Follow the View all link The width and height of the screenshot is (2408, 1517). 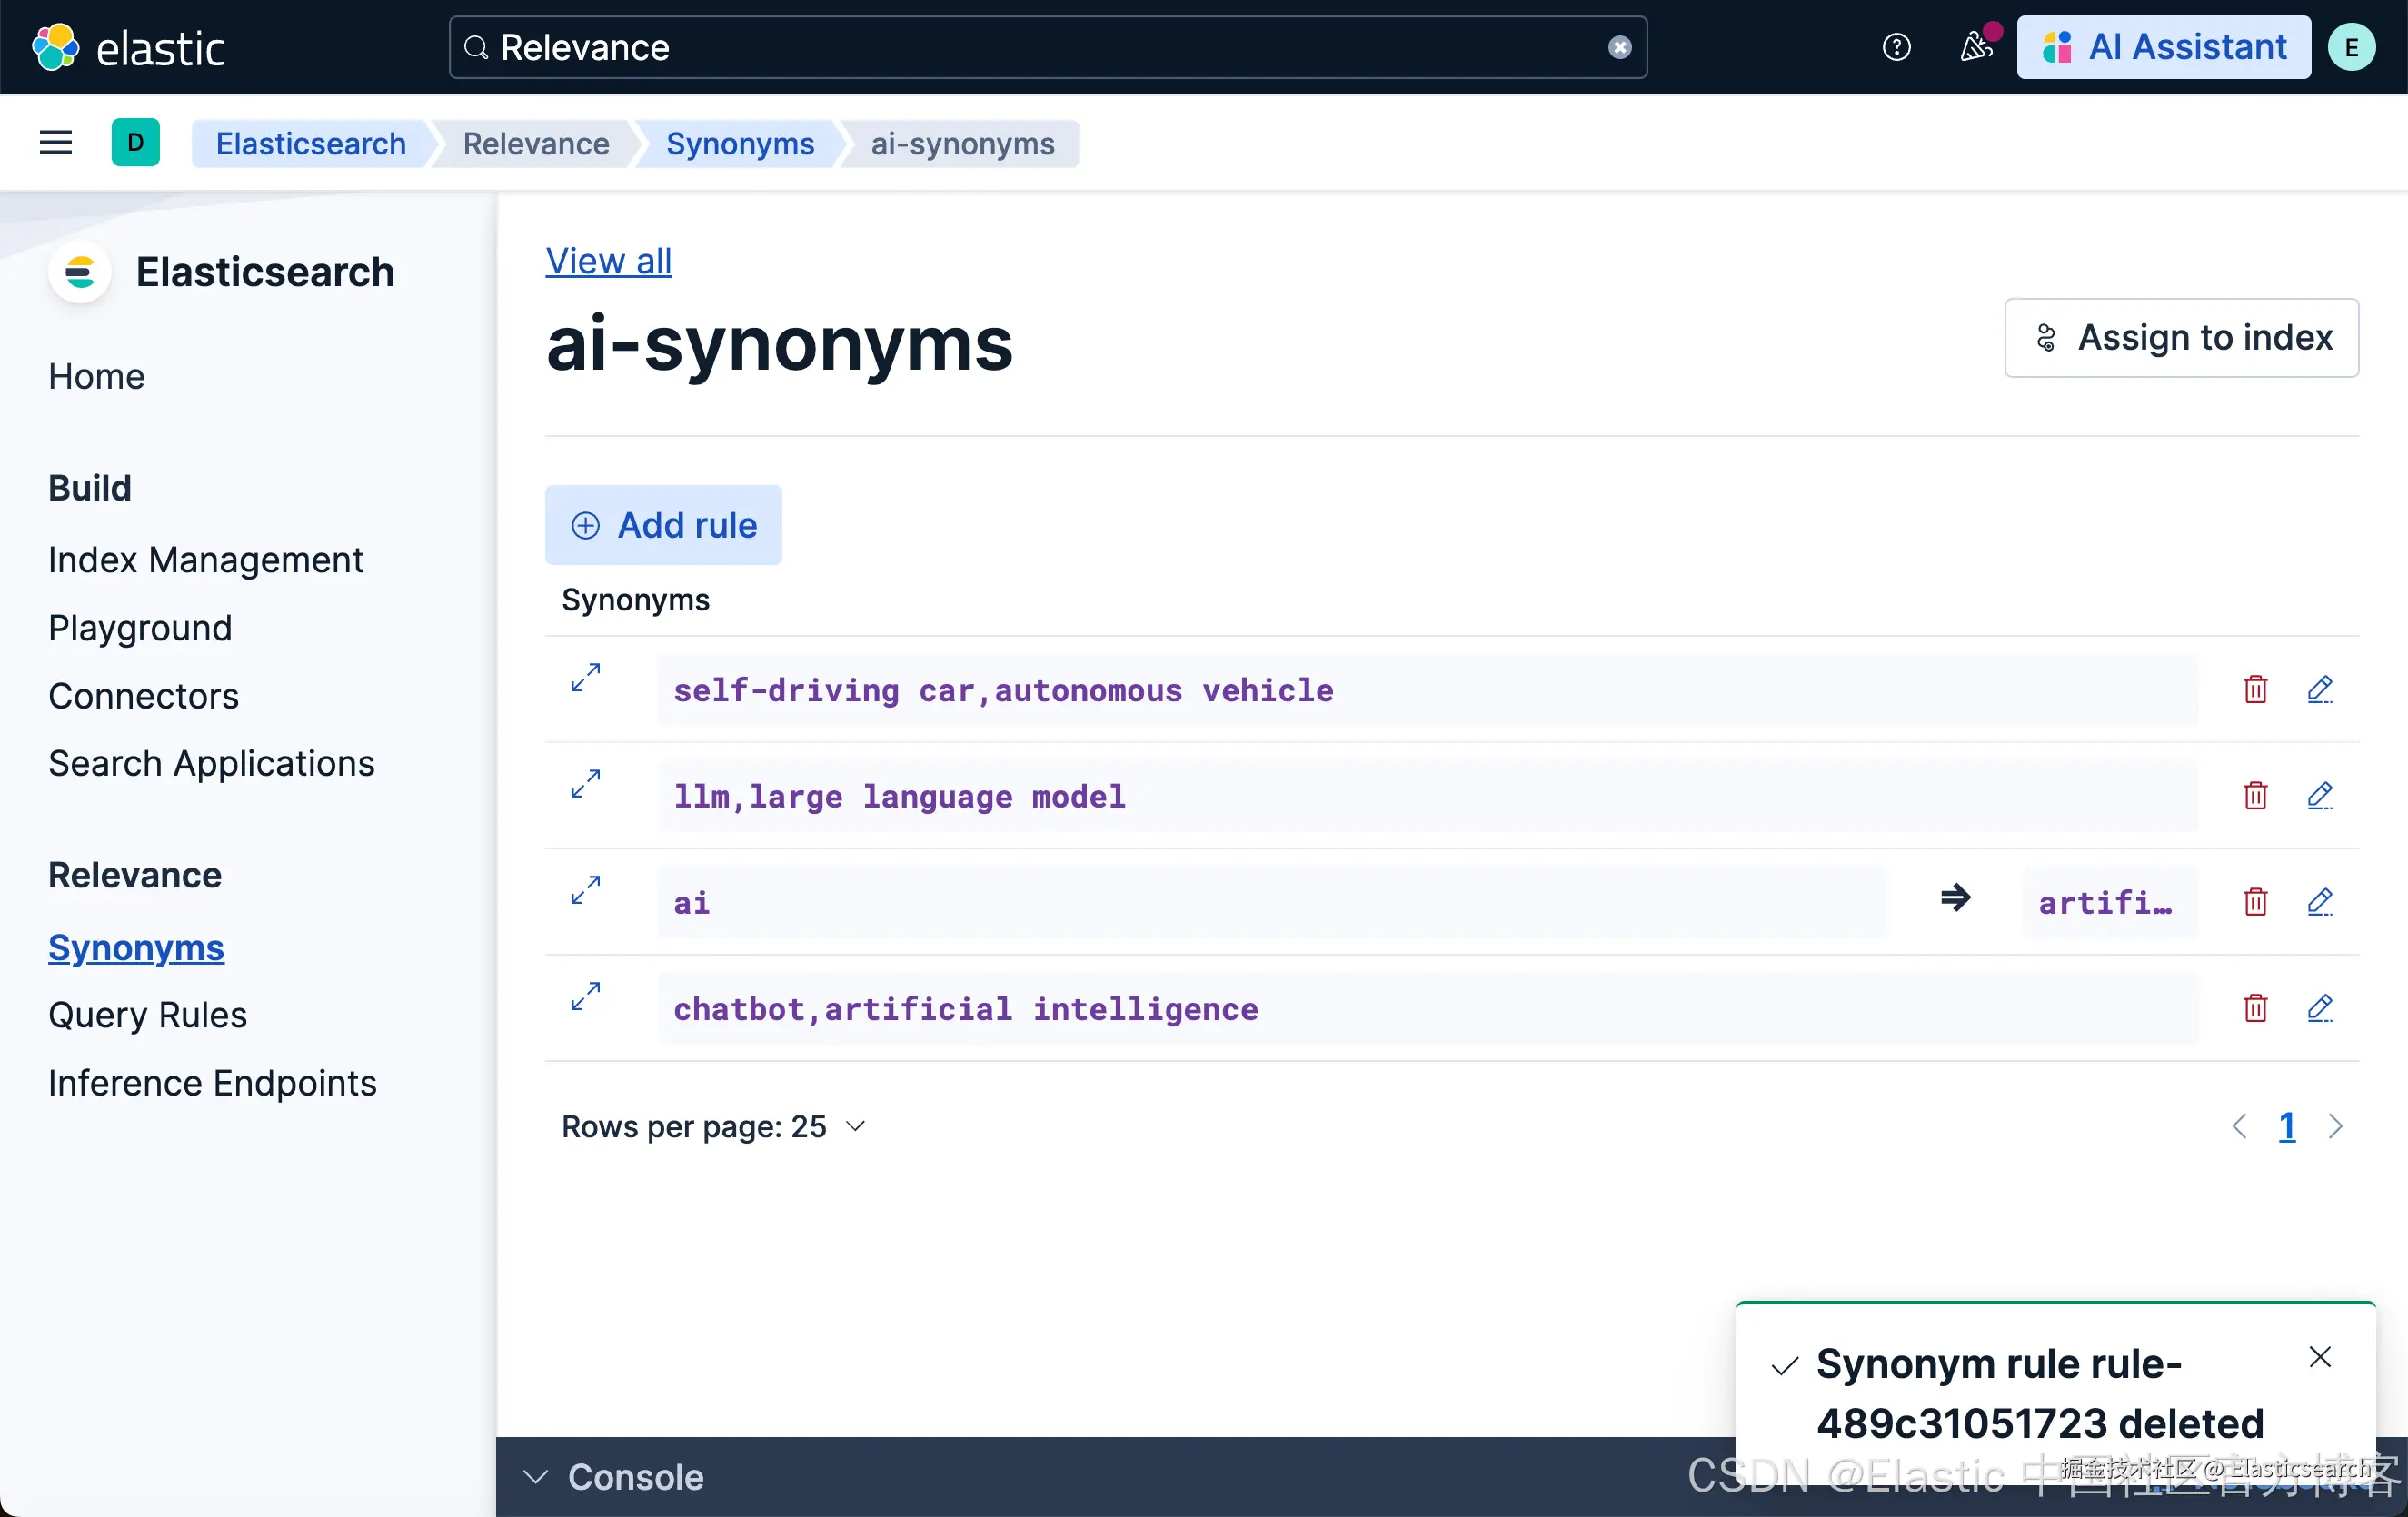[x=608, y=261]
